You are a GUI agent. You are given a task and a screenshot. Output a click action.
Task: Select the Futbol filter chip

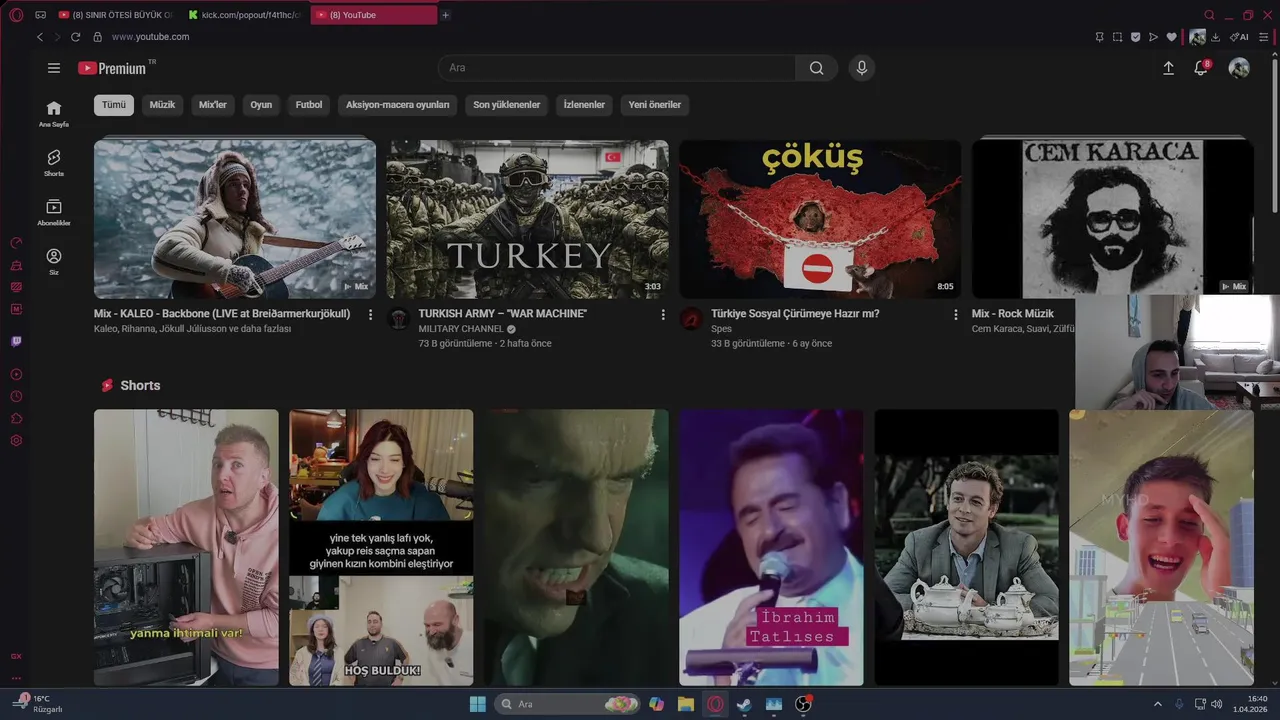click(x=309, y=105)
